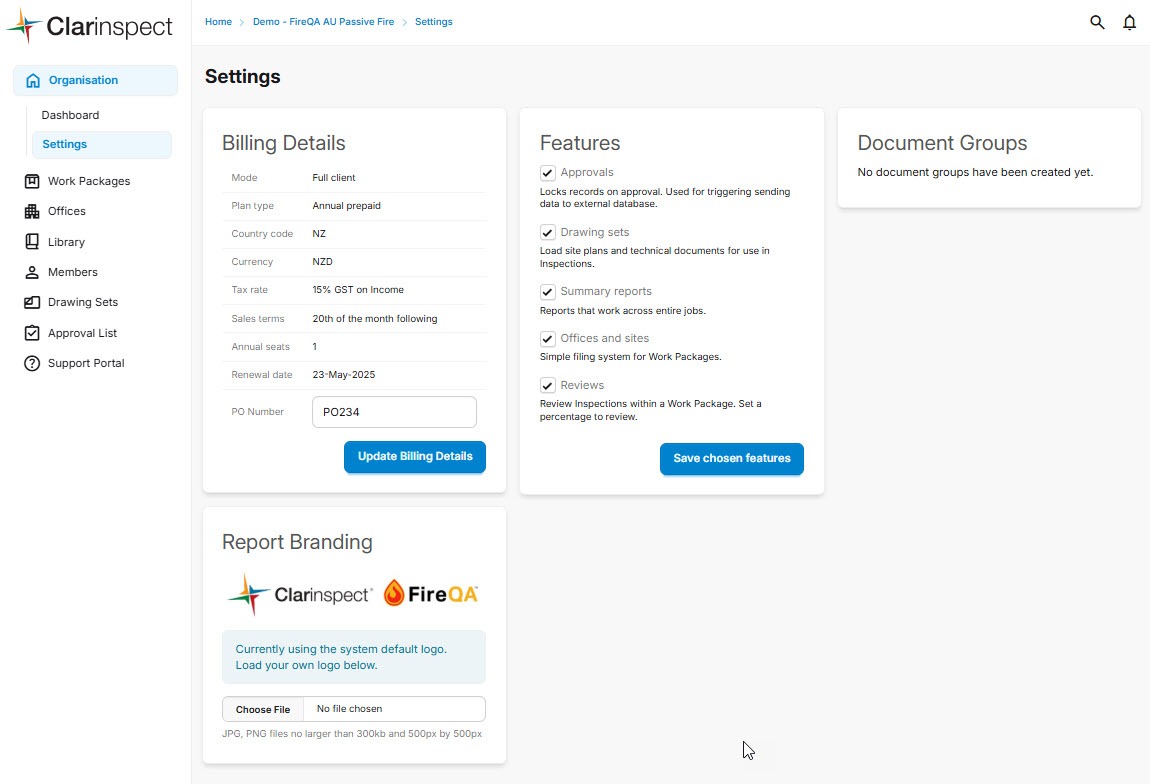
Task: Click the PO Number input field
Action: (394, 412)
